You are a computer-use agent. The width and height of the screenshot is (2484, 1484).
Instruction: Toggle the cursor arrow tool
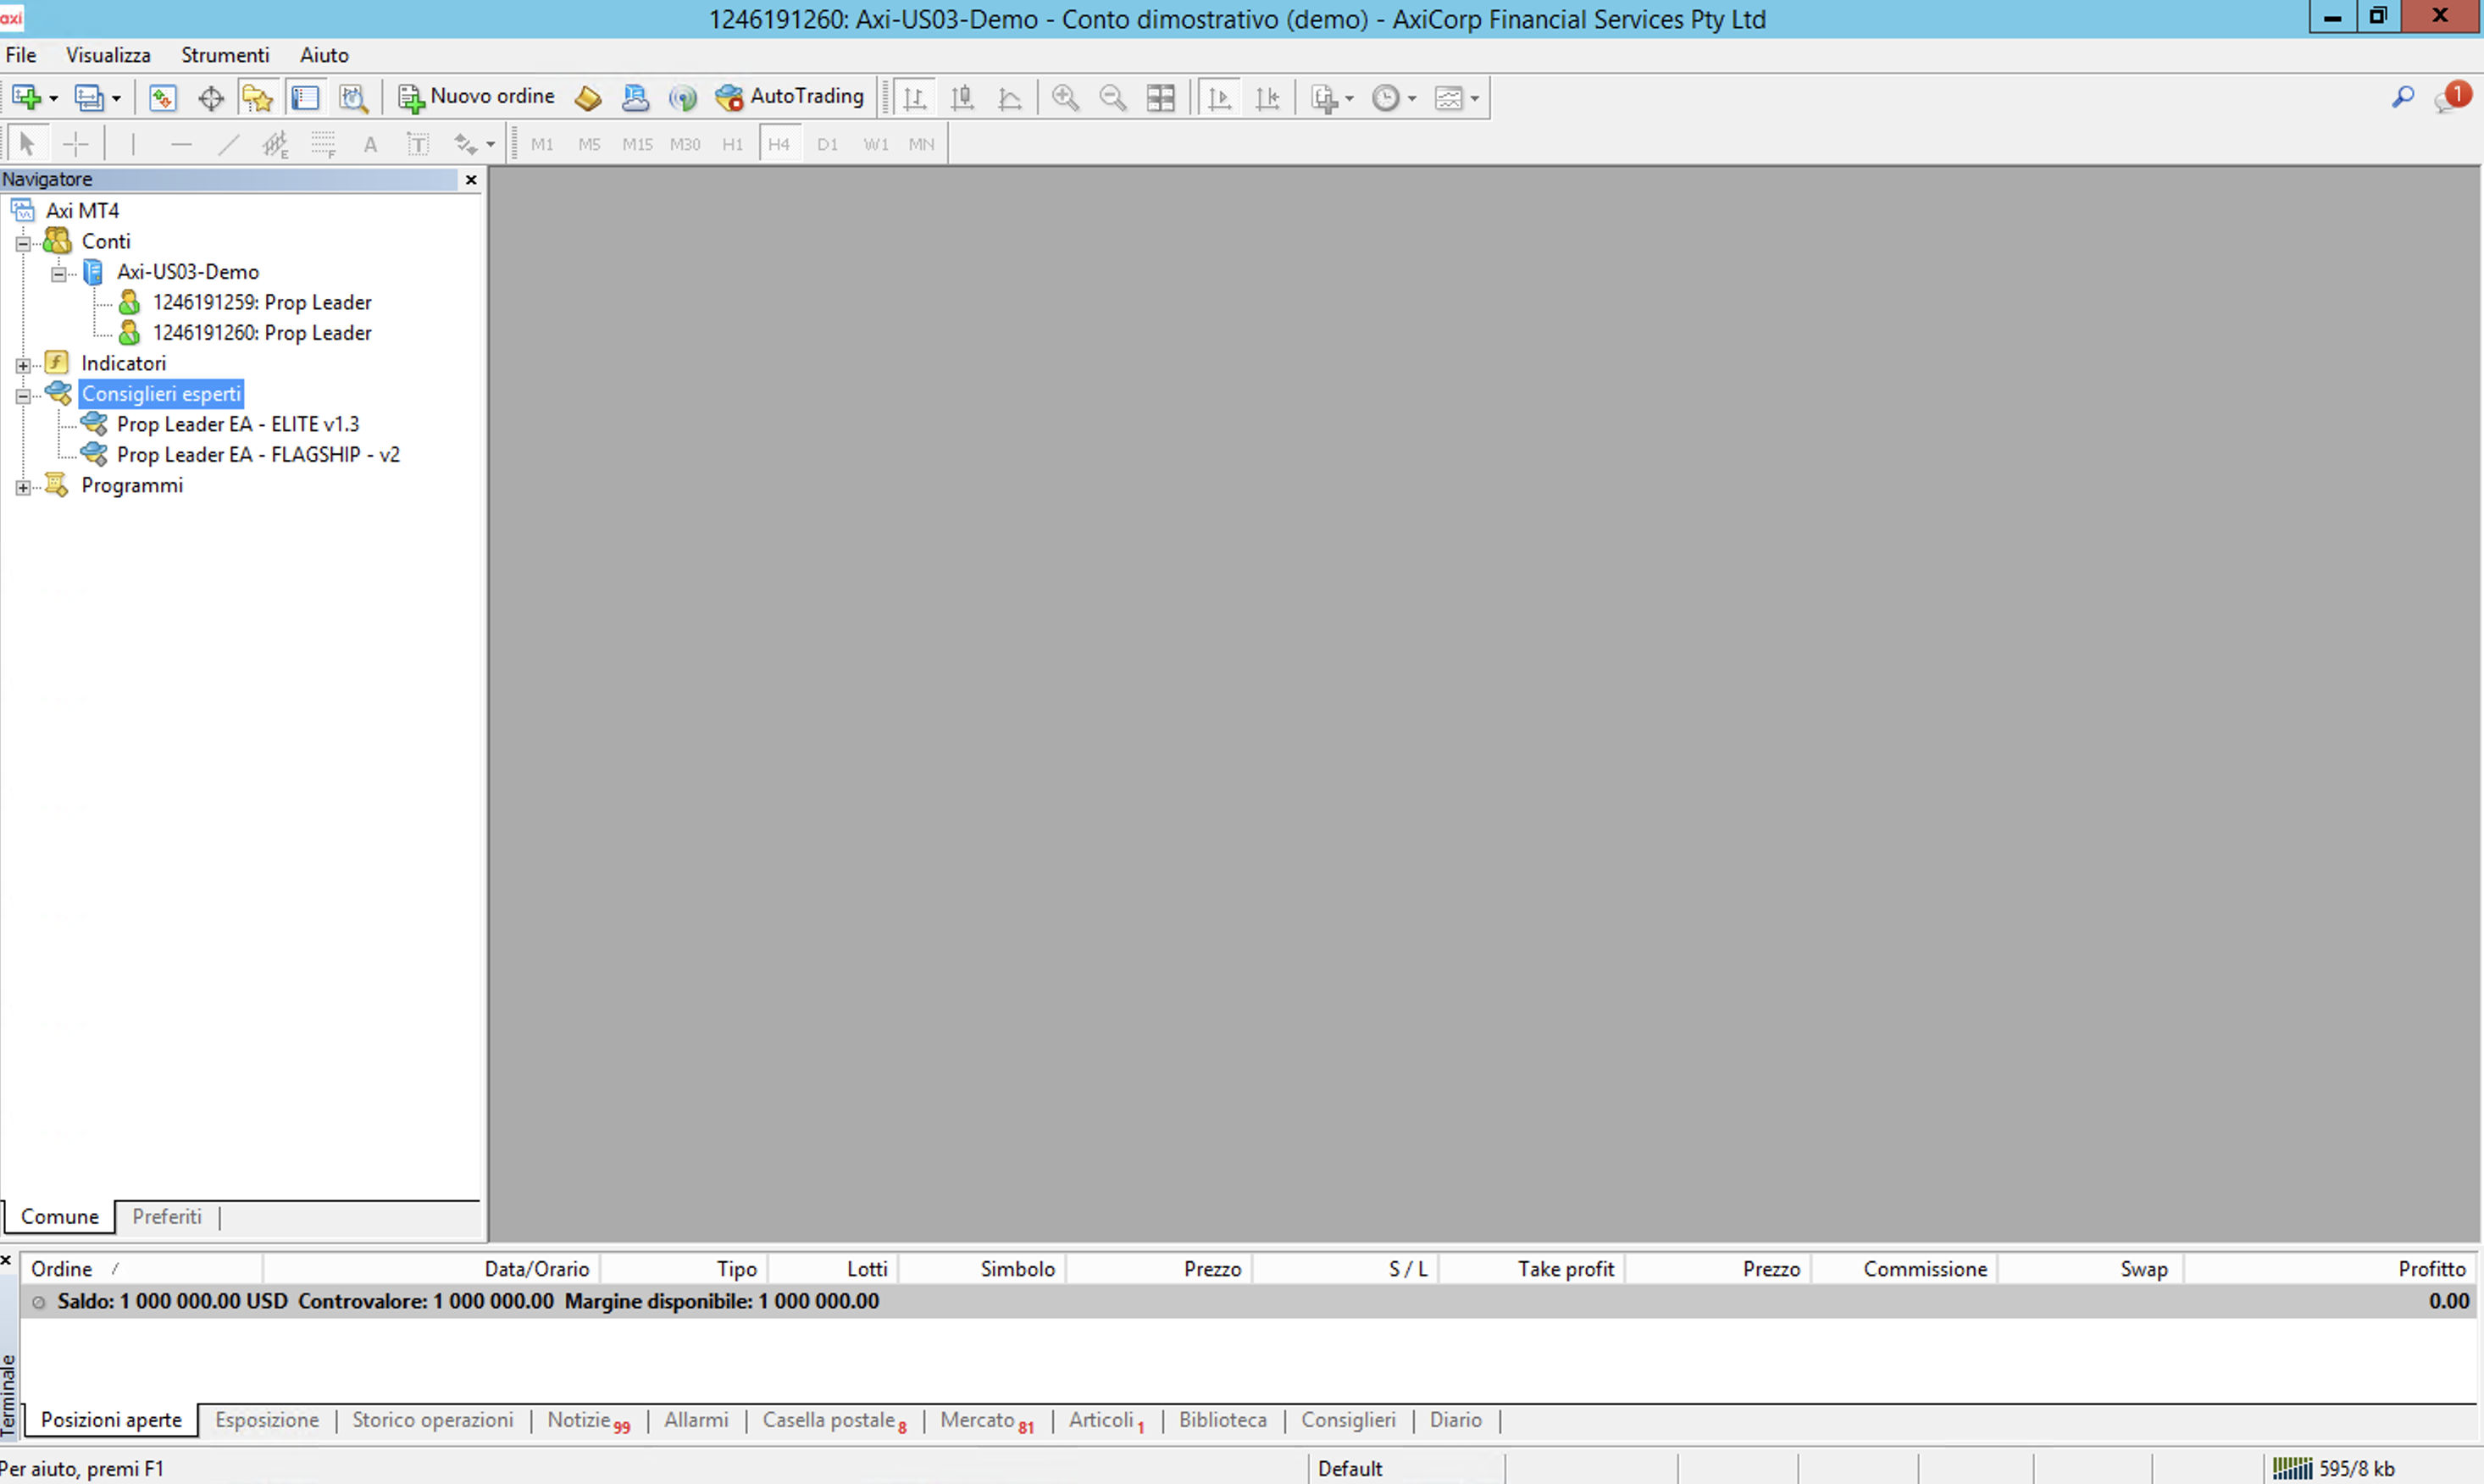[x=27, y=144]
